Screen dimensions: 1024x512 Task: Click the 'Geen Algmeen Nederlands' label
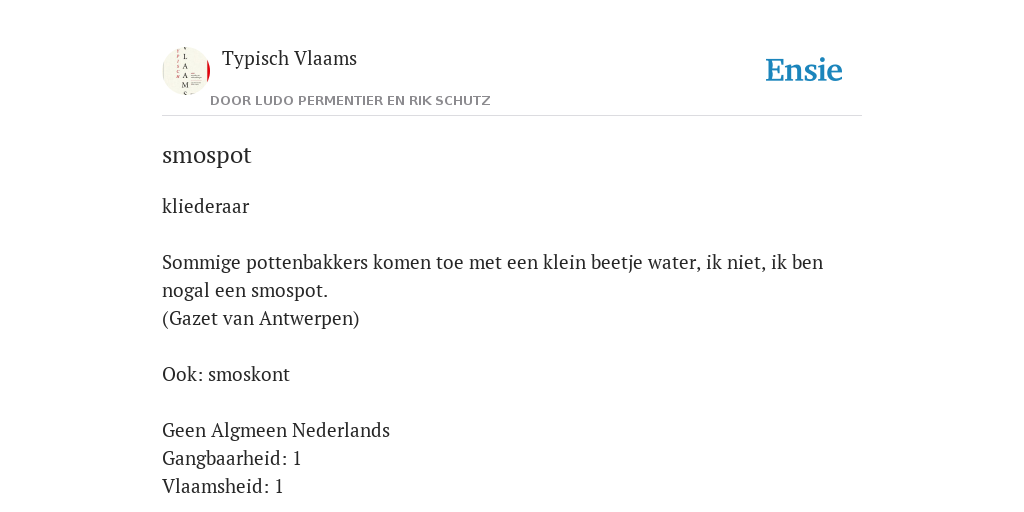pyautogui.click(x=276, y=430)
